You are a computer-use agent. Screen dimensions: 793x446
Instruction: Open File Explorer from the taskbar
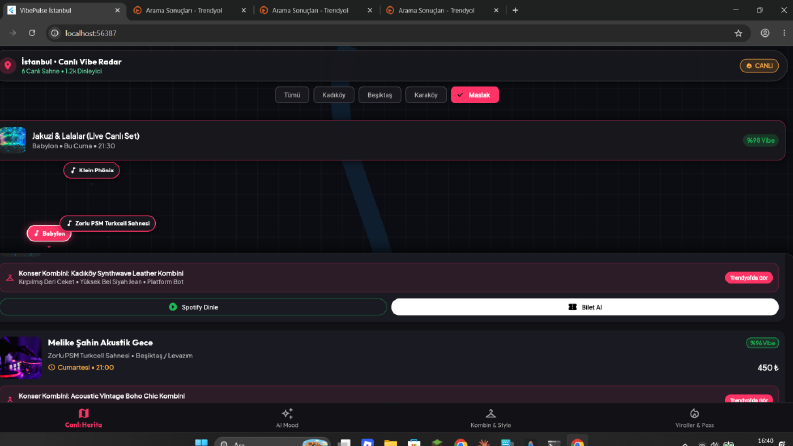(390, 443)
